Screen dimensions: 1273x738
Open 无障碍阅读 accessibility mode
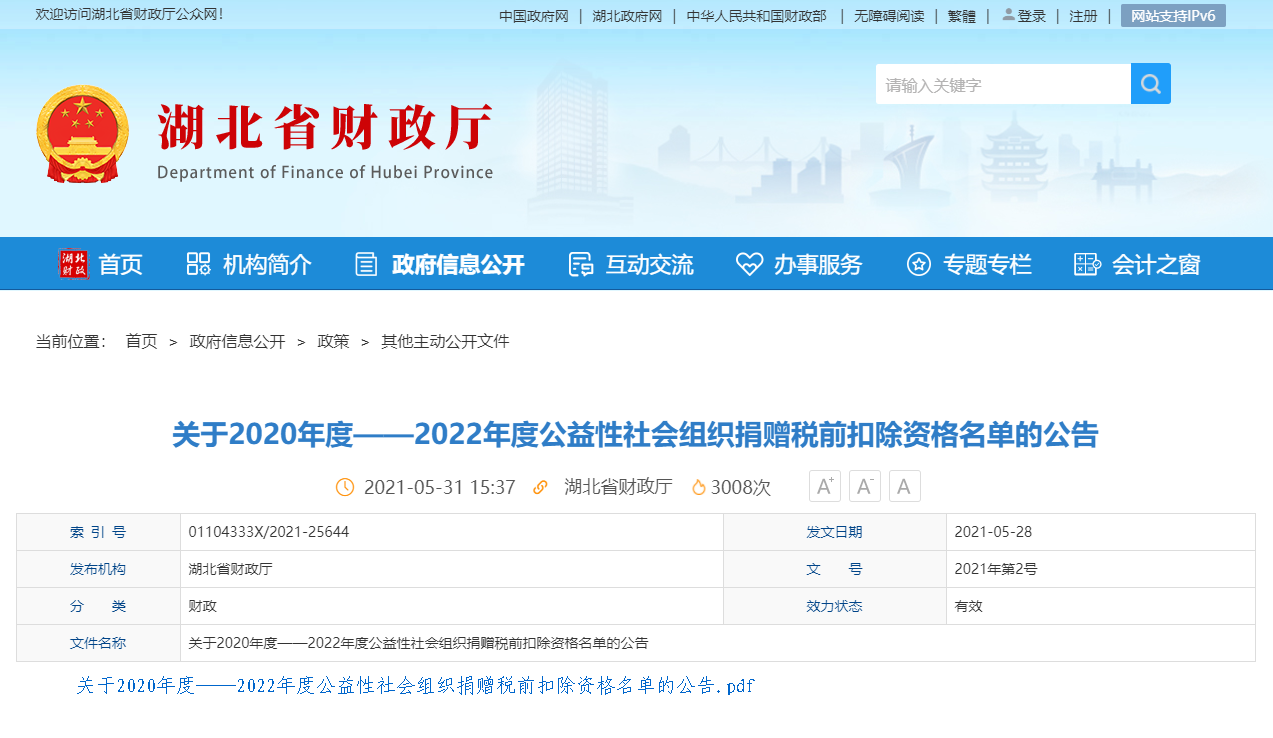click(889, 16)
